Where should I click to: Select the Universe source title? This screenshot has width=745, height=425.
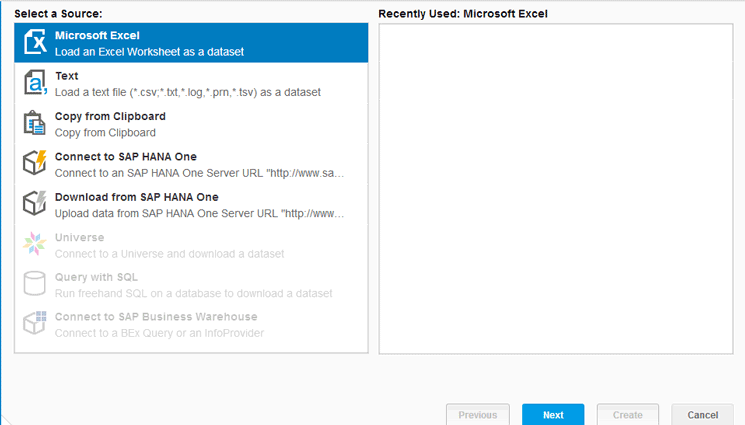[79, 237]
